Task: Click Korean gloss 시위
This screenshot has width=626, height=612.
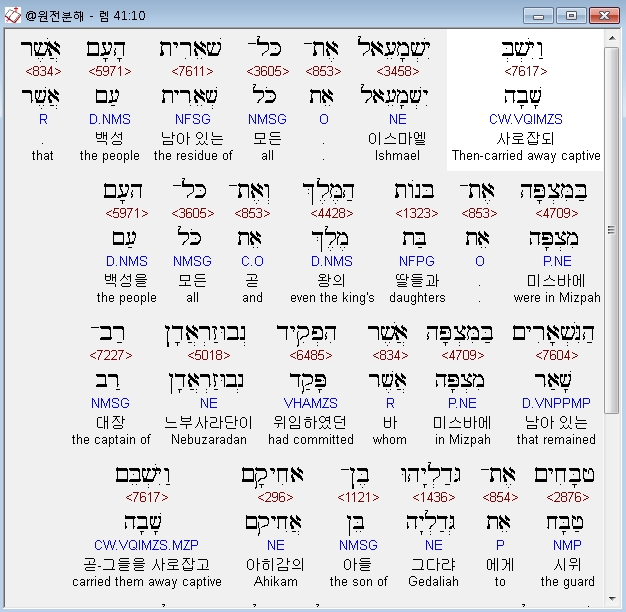Action: point(567,564)
